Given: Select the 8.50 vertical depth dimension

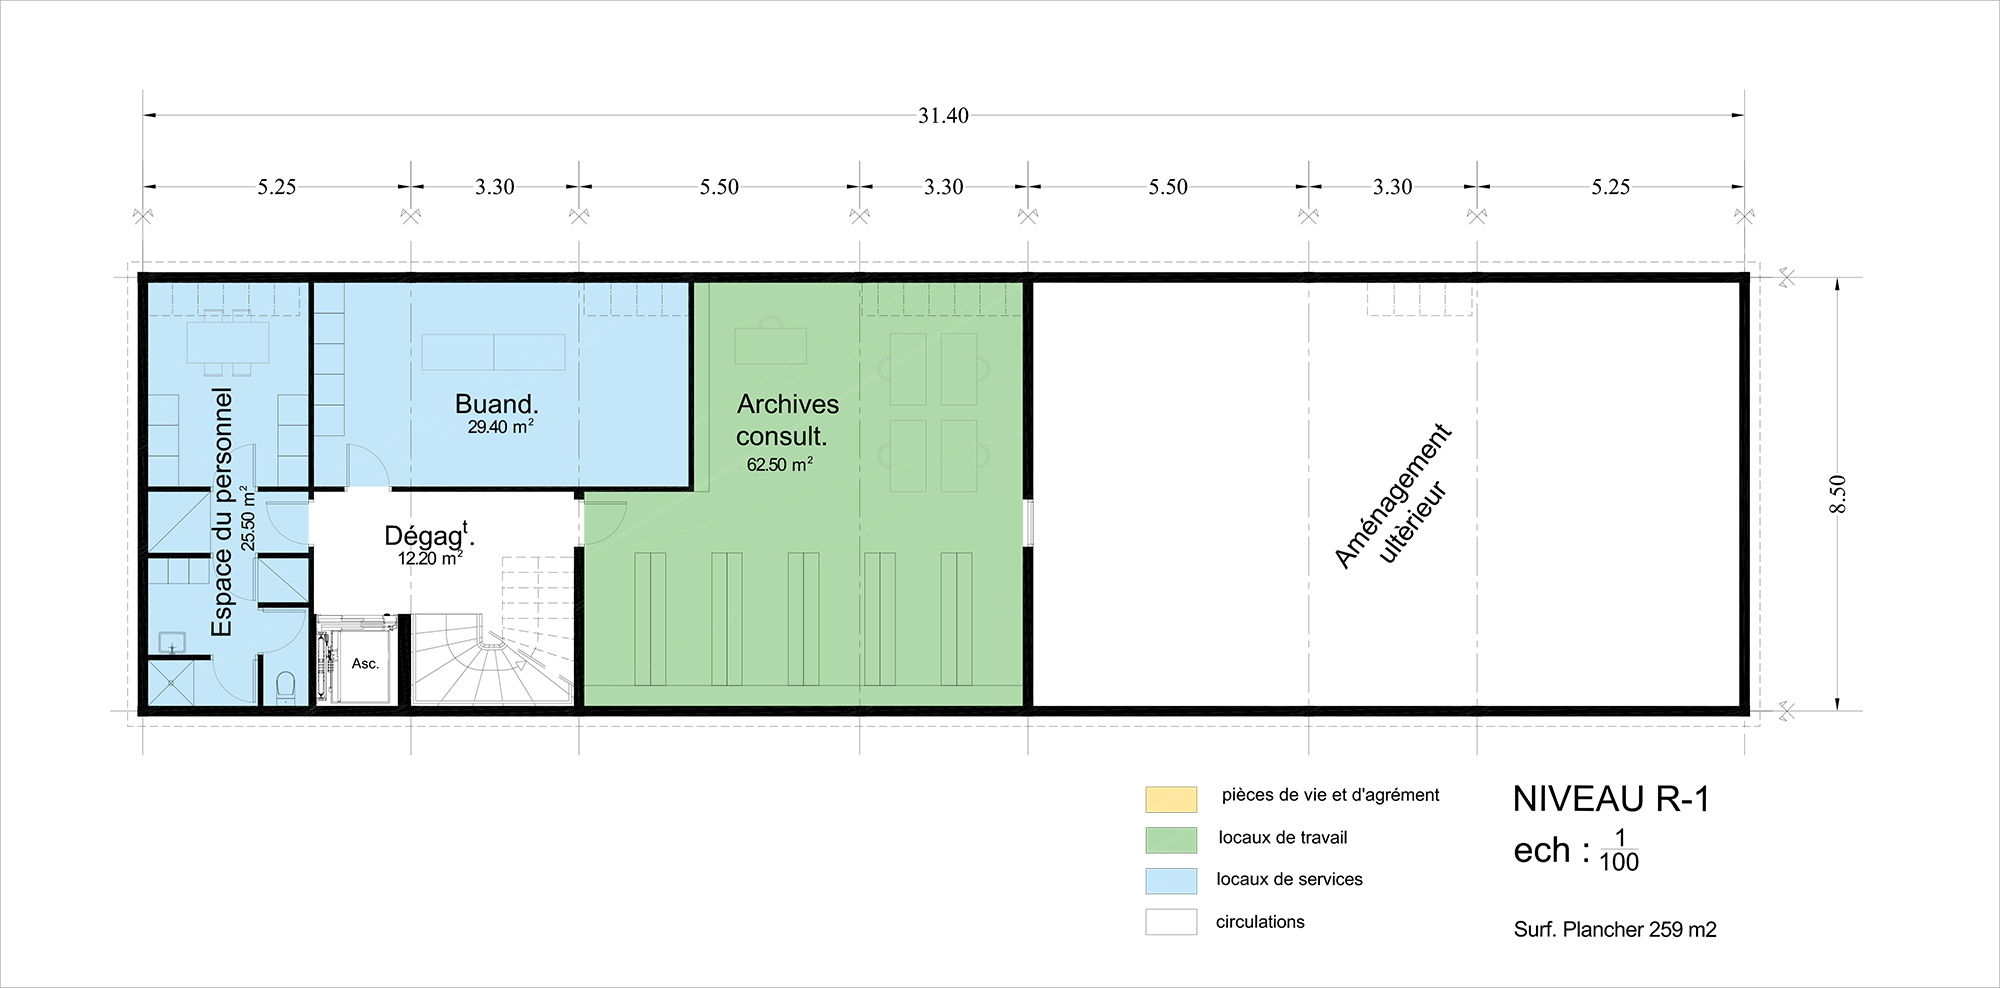Looking at the screenshot, I should tap(1838, 494).
